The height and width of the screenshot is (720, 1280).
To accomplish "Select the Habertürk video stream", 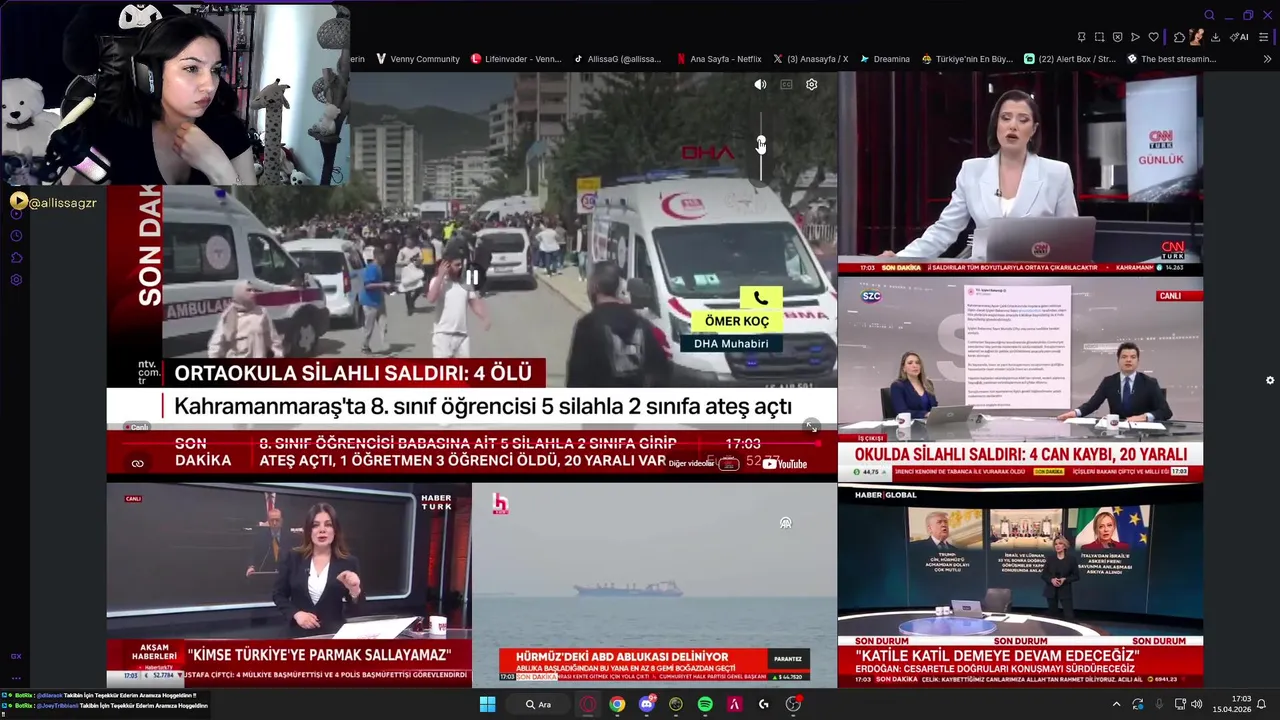I will (289, 585).
